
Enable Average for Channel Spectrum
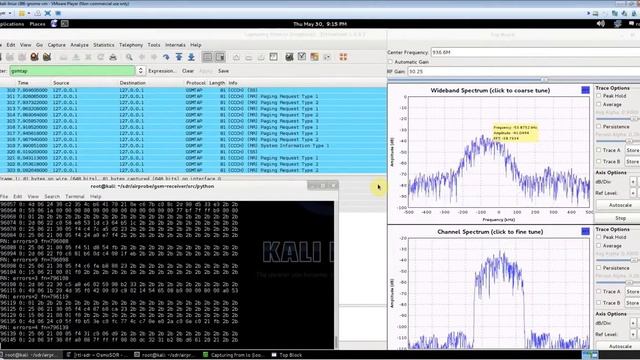[x=599, y=246]
